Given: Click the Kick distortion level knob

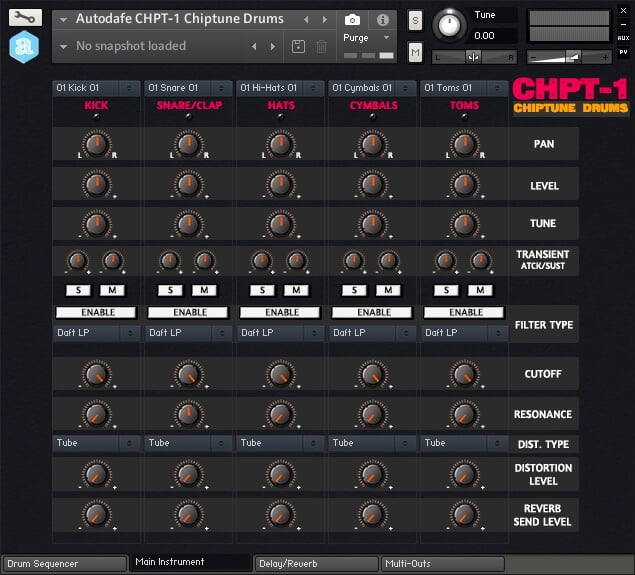Looking at the screenshot, I should pyautogui.click(x=96, y=475).
